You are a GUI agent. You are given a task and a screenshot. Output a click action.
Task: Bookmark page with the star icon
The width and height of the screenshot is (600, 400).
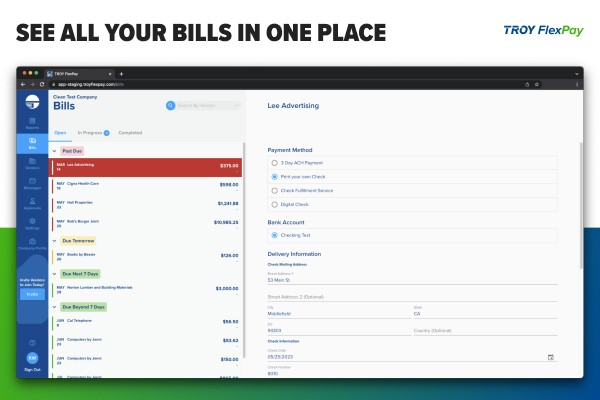tap(537, 85)
